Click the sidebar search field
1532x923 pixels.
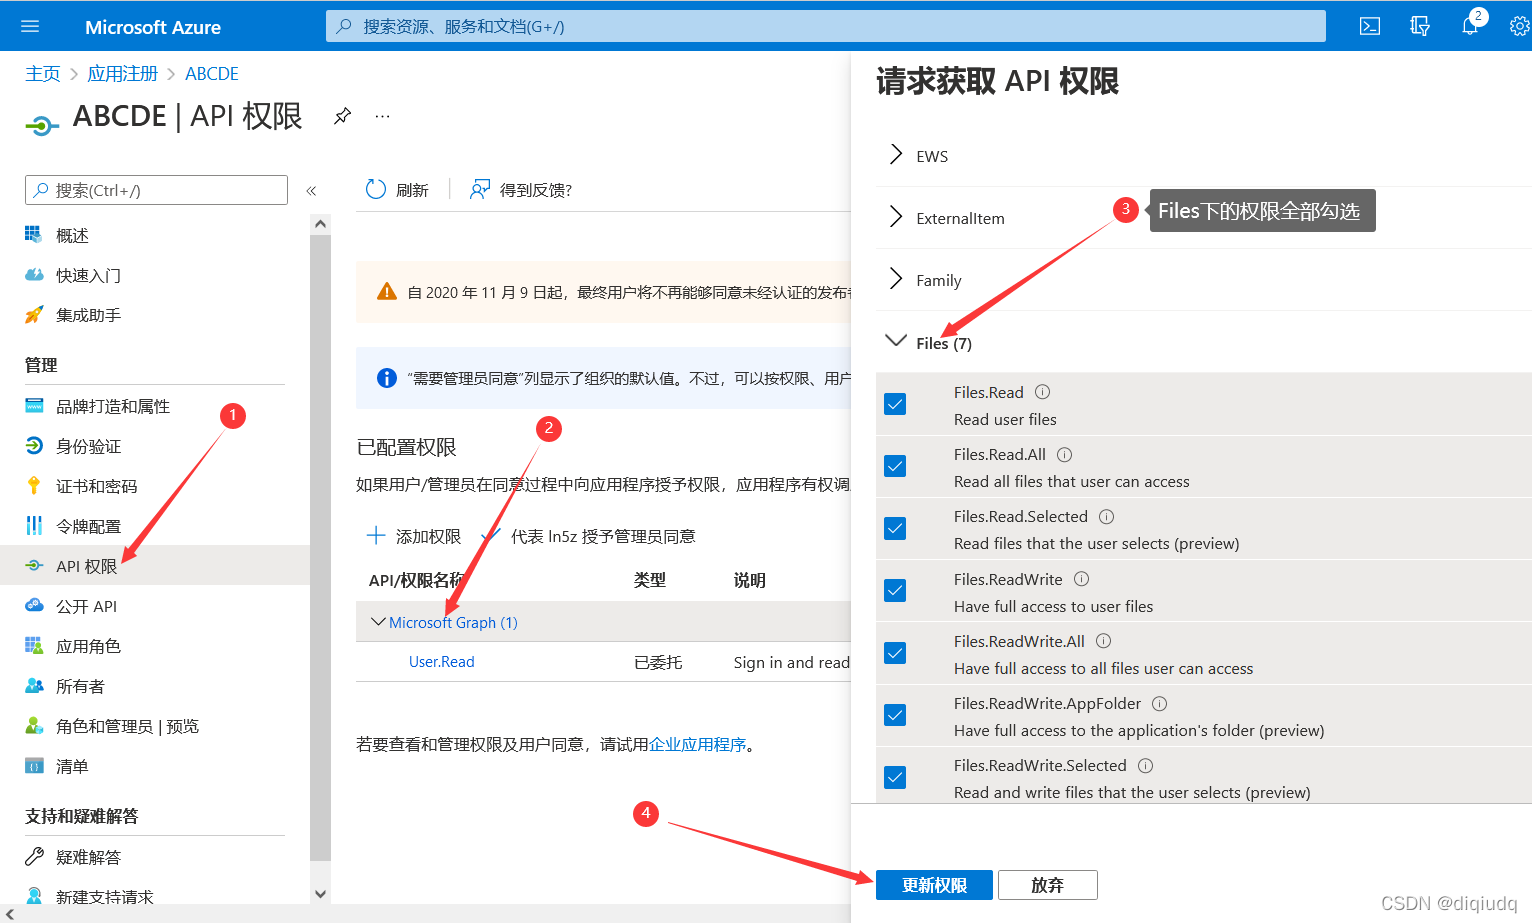(156, 190)
